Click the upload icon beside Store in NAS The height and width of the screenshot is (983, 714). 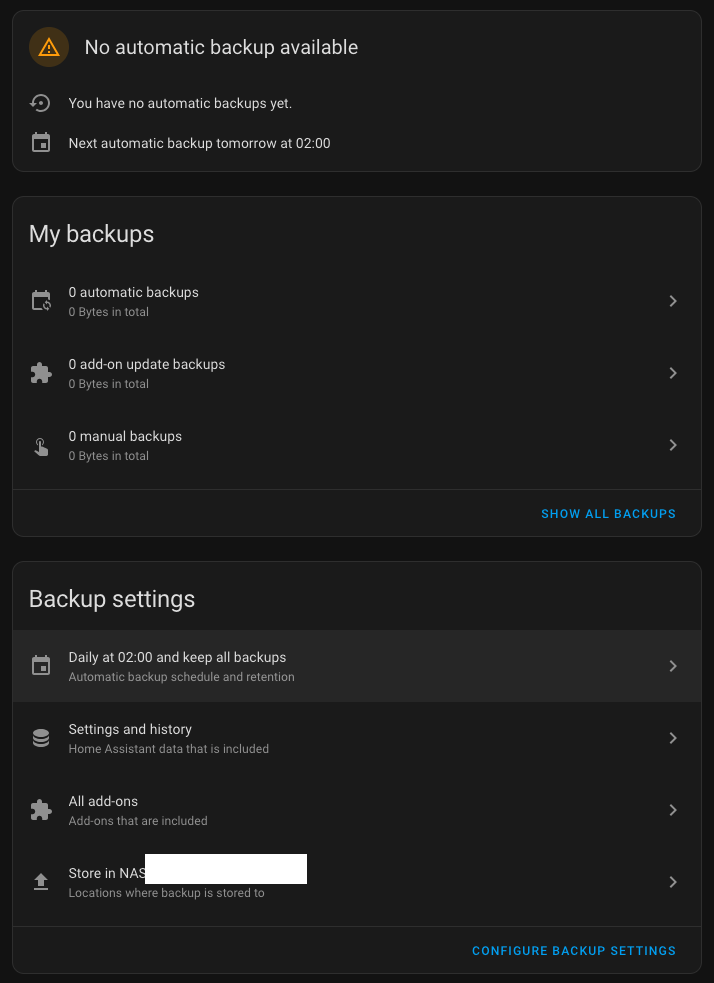click(x=41, y=882)
